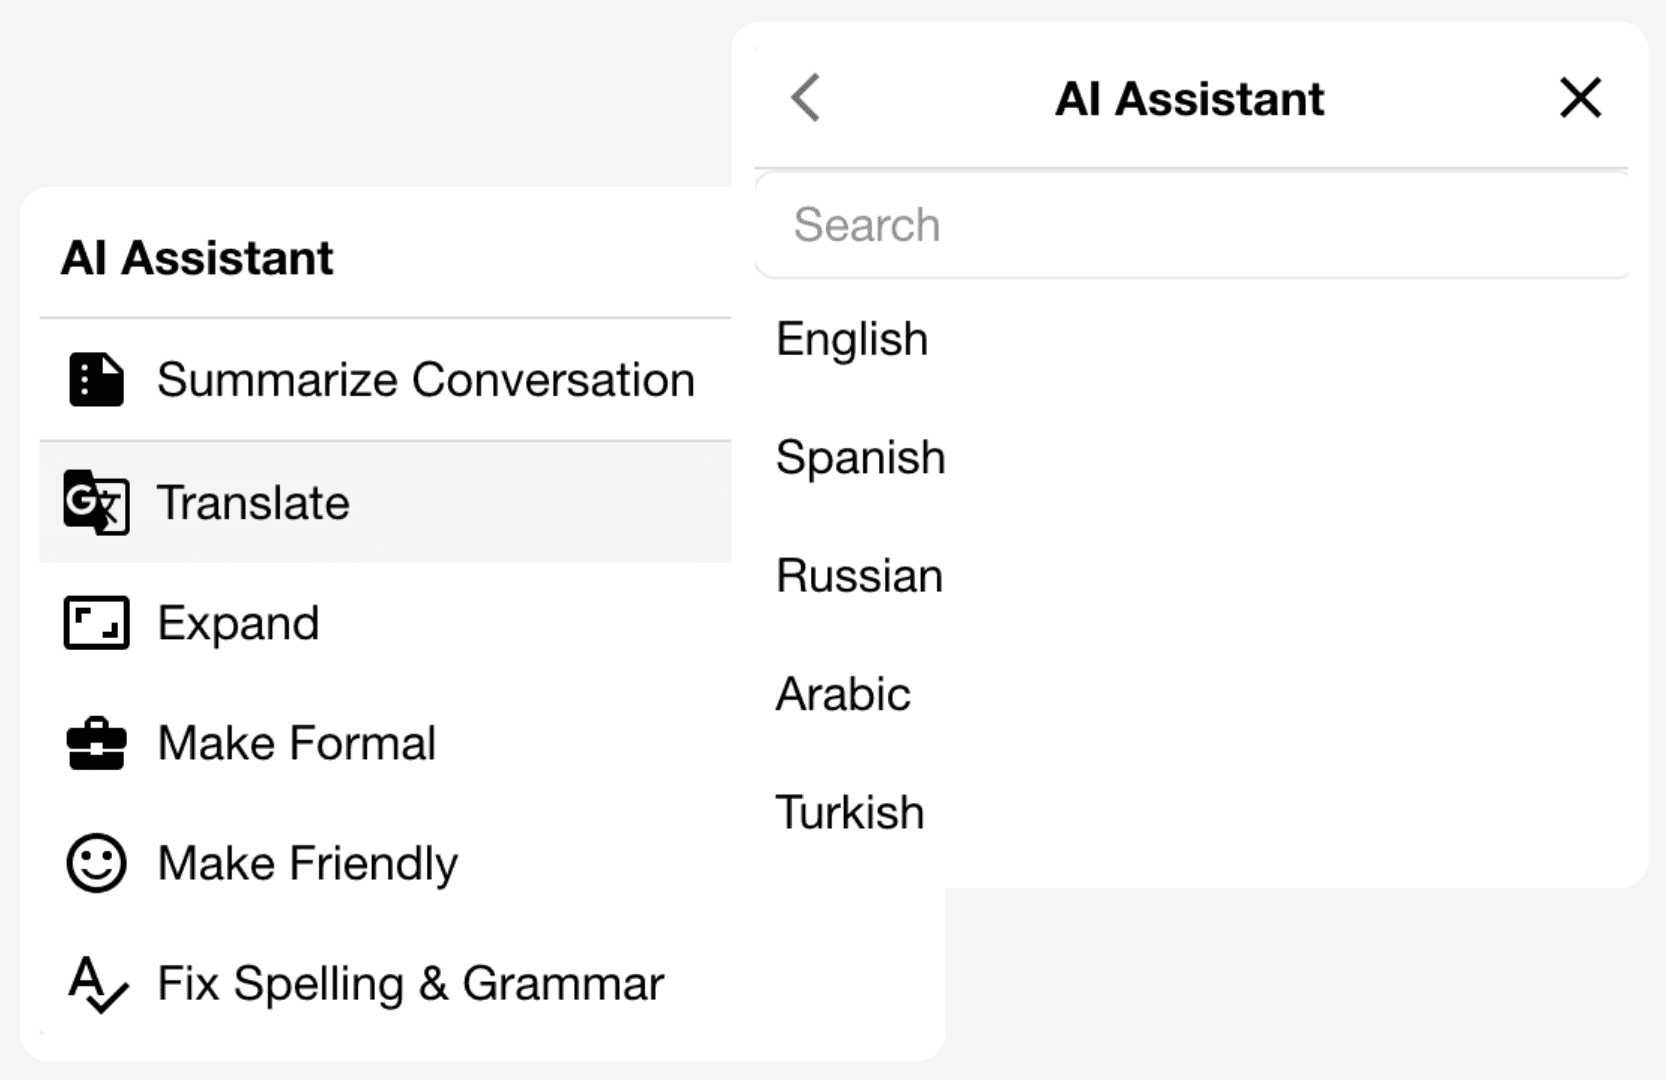Image resolution: width=1666 pixels, height=1080 pixels.
Task: Click the spelling check icon
Action: [97, 984]
